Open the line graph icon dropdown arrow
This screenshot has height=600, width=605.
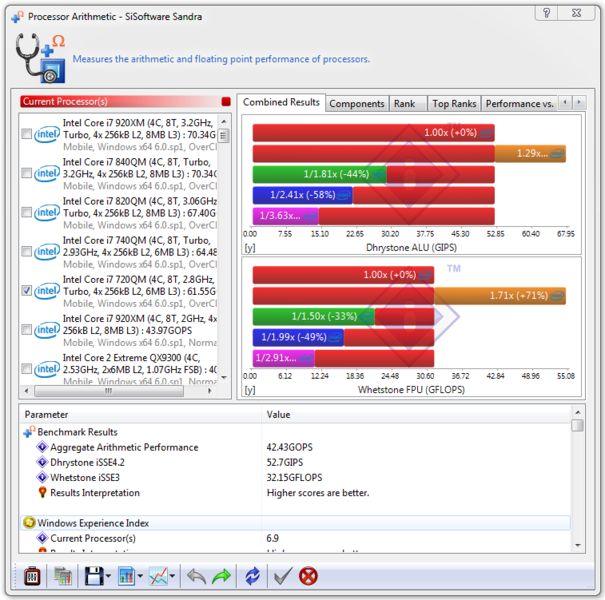pyautogui.click(x=172, y=576)
